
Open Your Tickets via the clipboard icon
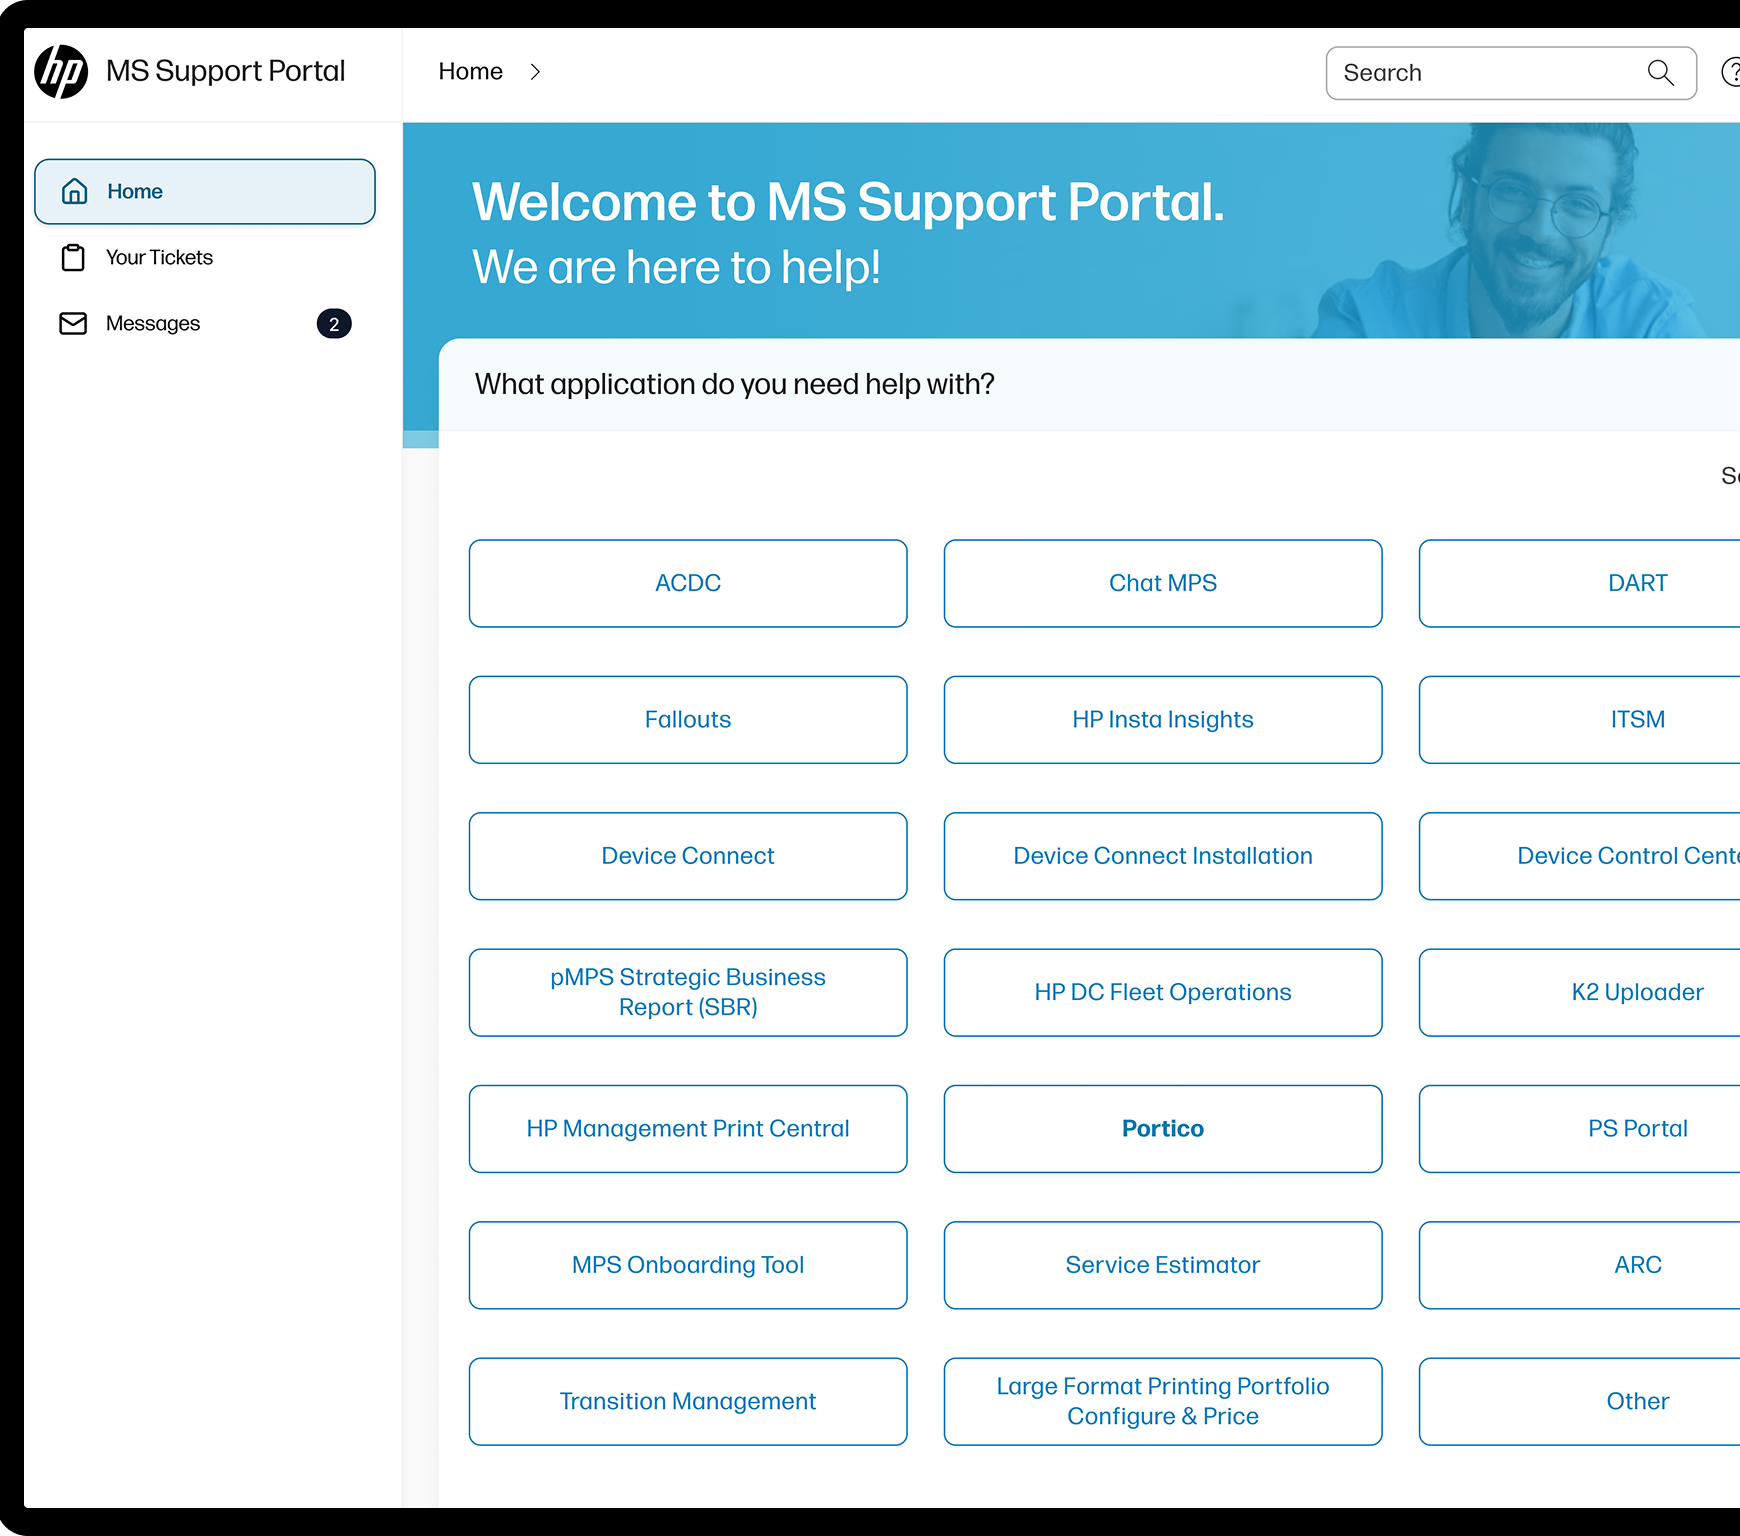72,257
